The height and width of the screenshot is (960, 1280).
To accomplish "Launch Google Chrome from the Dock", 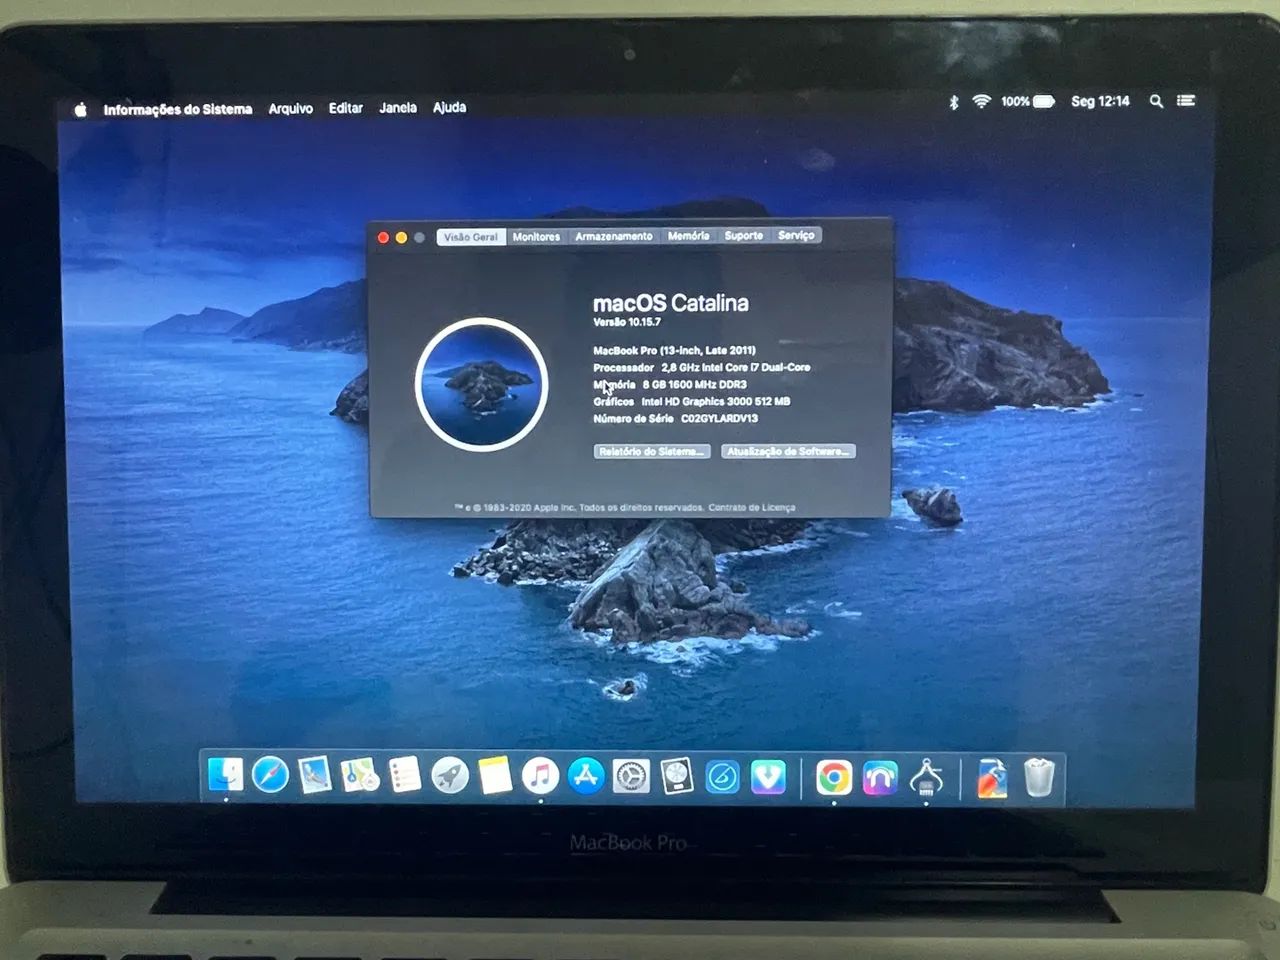I will pos(834,777).
